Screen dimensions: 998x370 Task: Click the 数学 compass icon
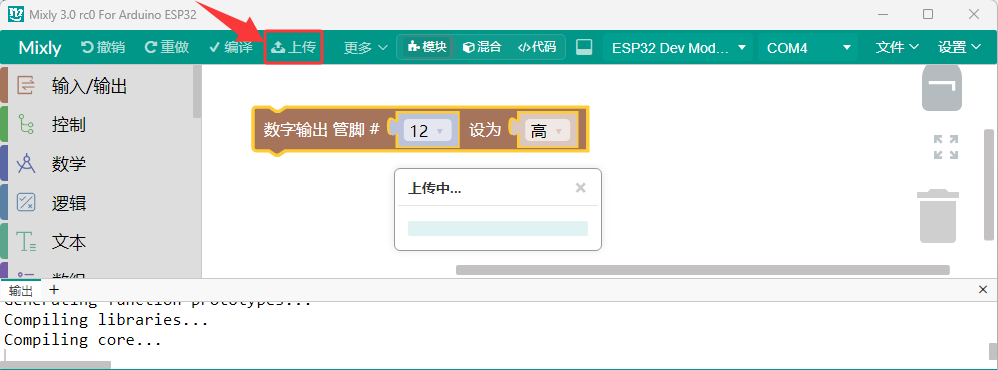[26, 164]
